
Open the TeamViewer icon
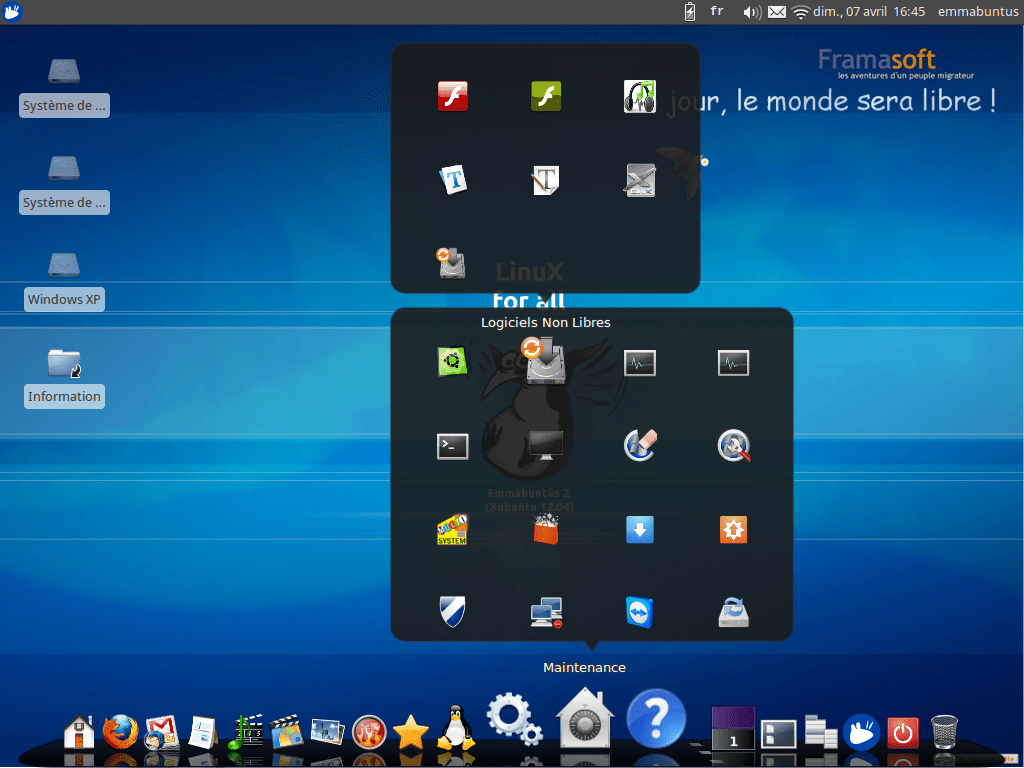coord(639,612)
